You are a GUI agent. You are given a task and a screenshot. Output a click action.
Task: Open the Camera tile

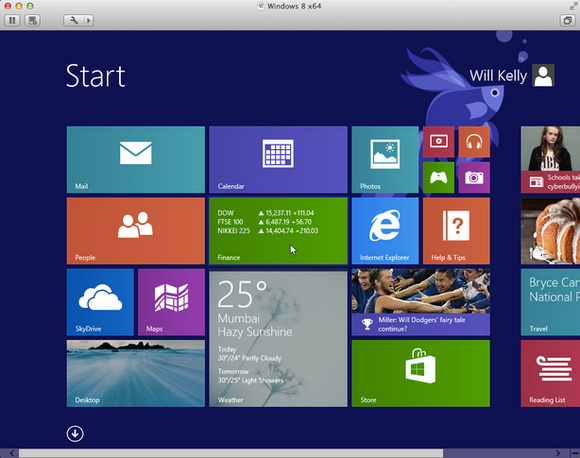click(x=474, y=178)
